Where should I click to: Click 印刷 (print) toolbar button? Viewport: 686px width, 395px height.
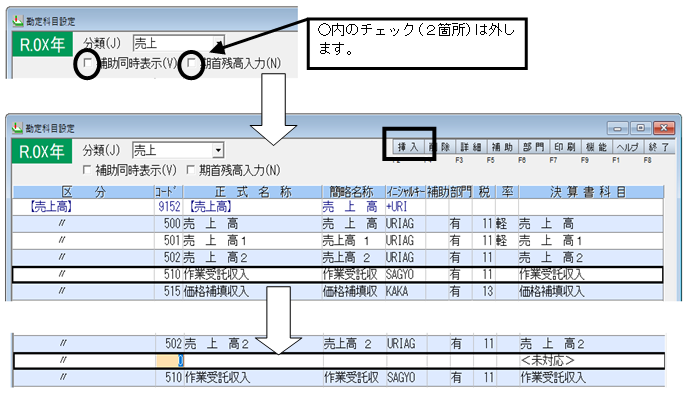tap(565, 147)
